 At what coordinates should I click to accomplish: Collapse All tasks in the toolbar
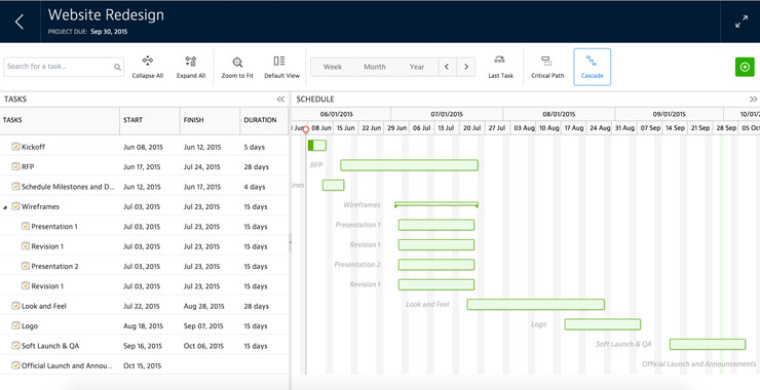(147, 67)
